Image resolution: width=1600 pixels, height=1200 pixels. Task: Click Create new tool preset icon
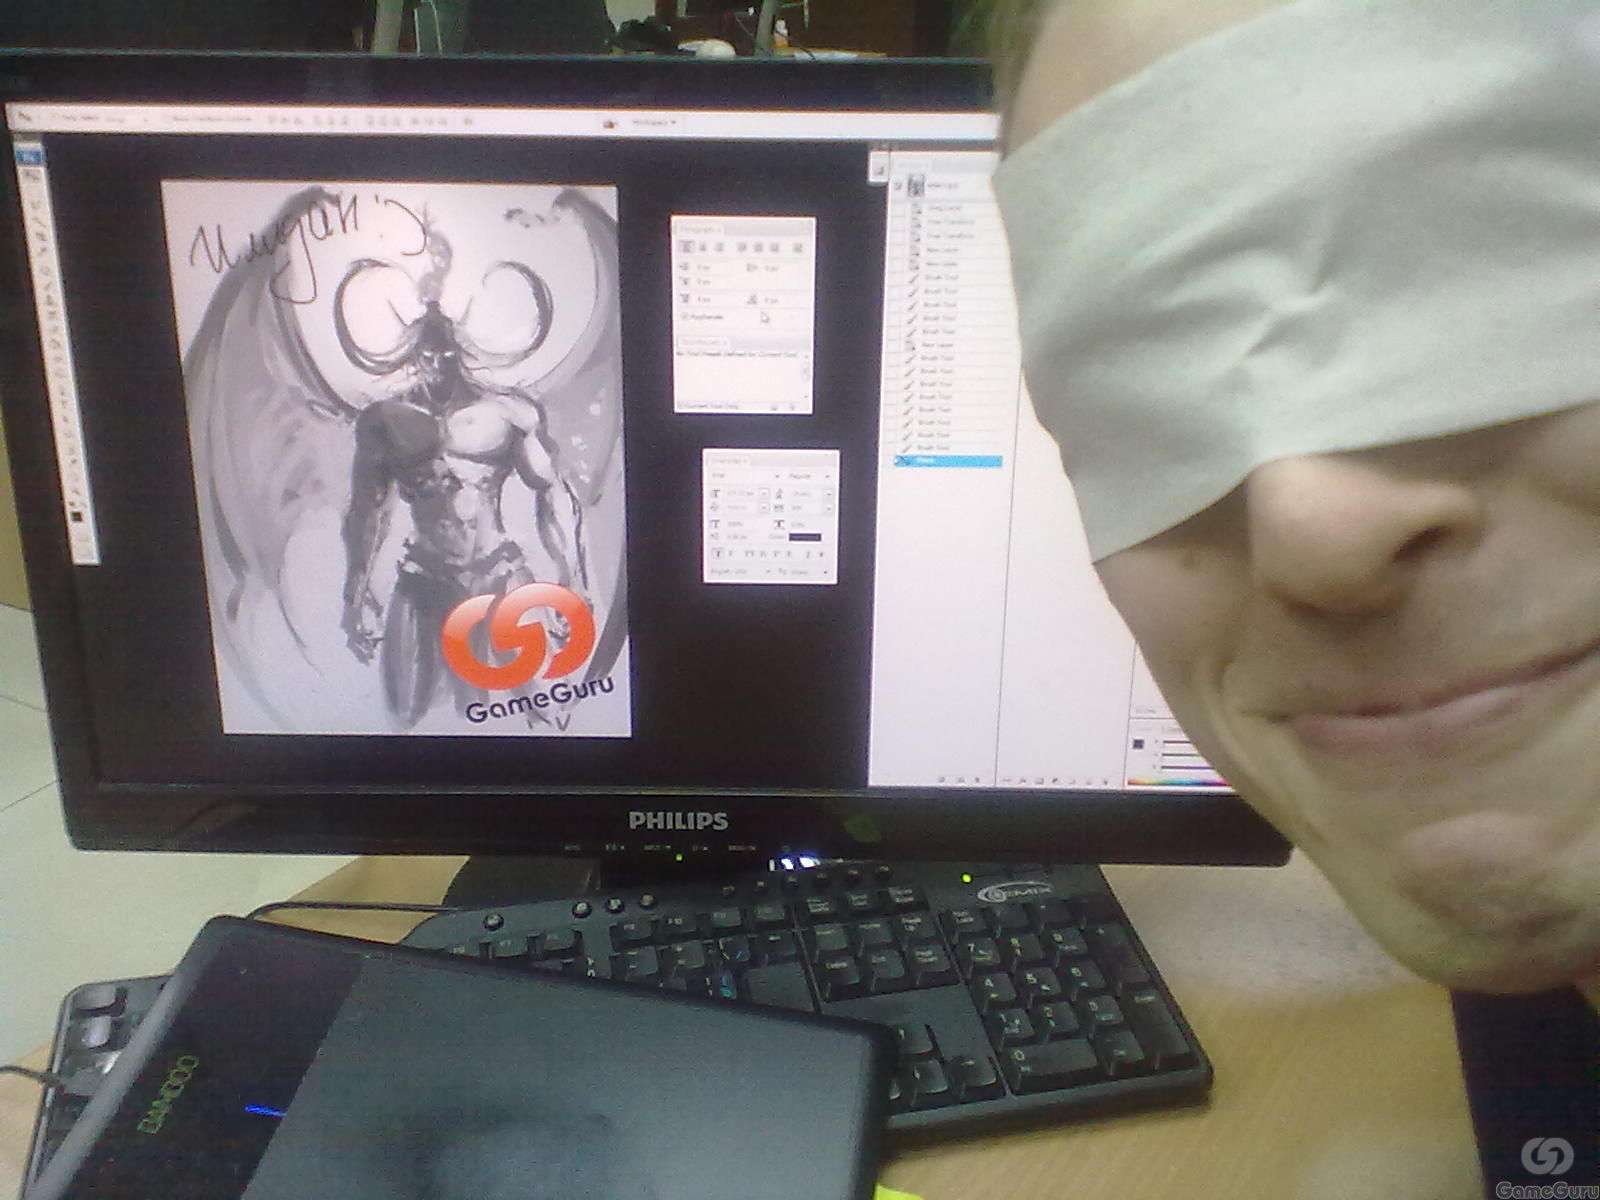[x=774, y=407]
